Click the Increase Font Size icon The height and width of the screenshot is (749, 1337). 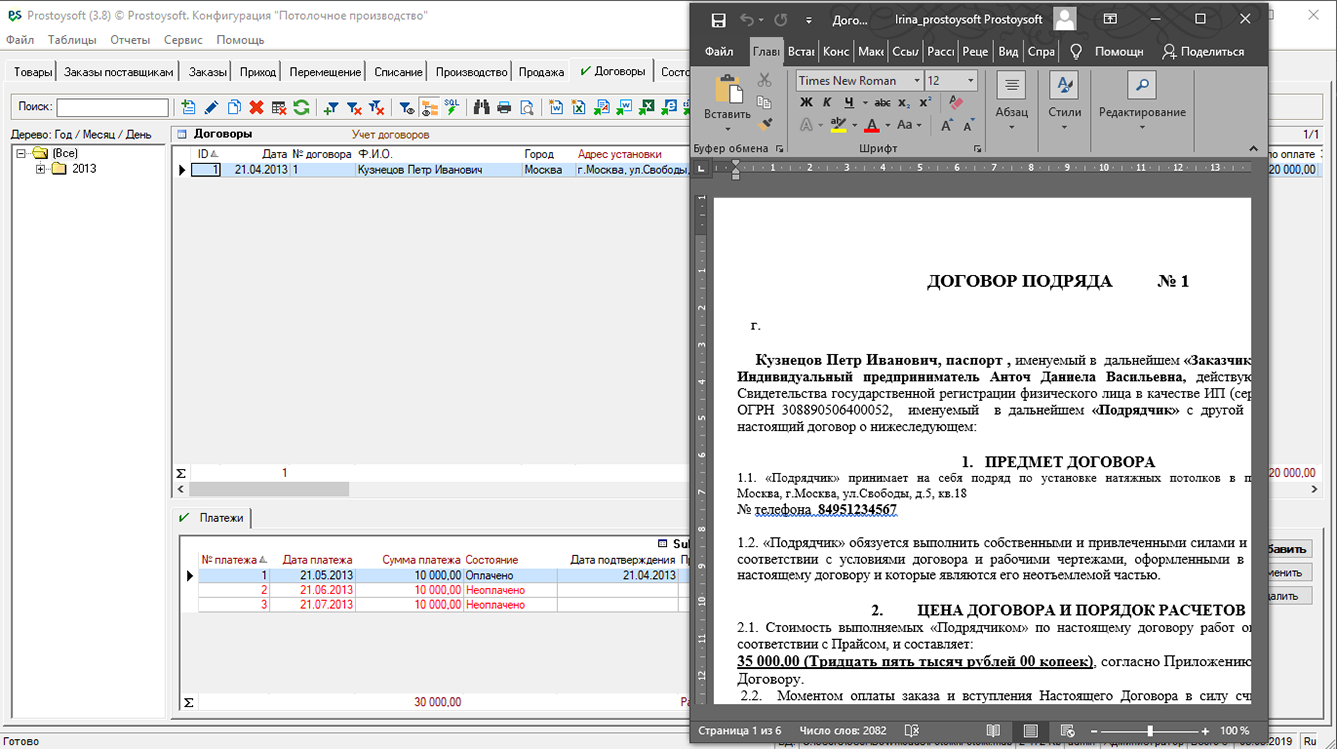tap(946, 125)
